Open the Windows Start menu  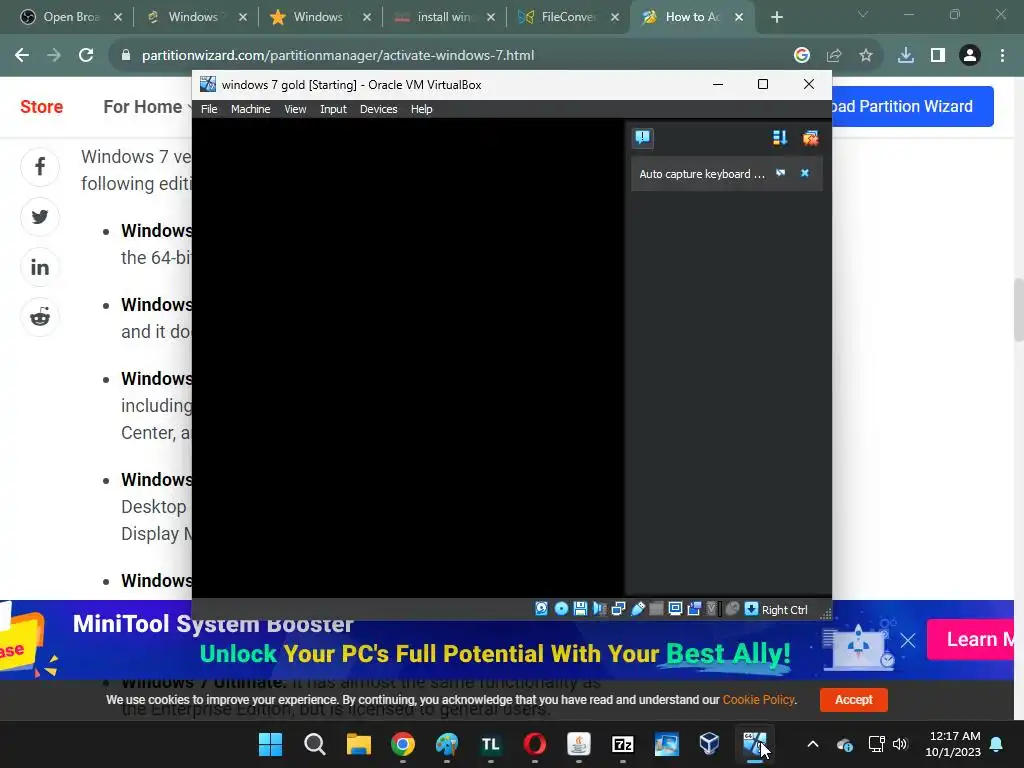click(270, 744)
